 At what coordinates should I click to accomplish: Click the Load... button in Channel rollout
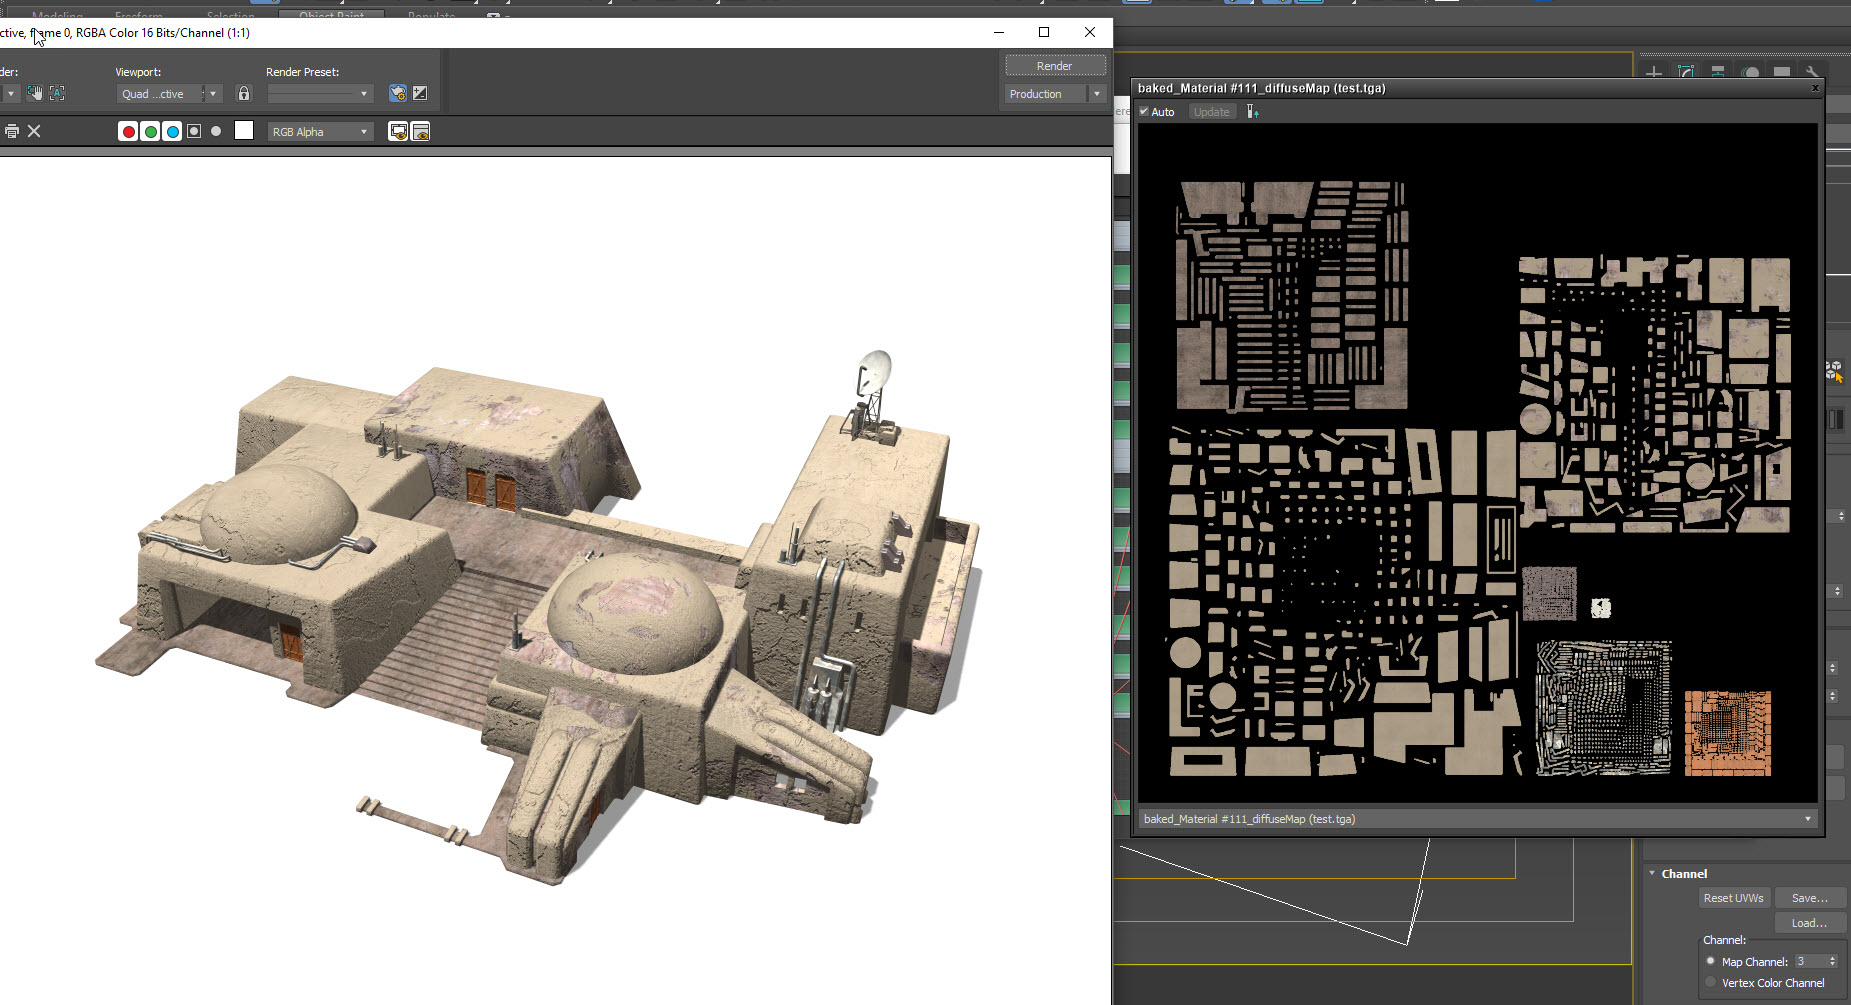point(1810,923)
